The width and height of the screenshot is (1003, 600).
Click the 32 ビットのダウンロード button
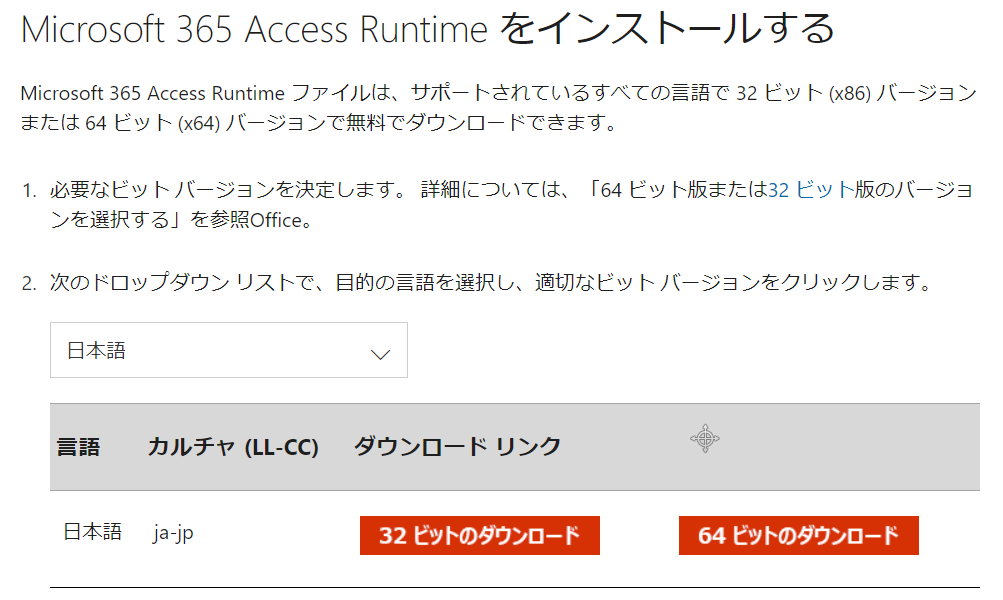coord(479,535)
